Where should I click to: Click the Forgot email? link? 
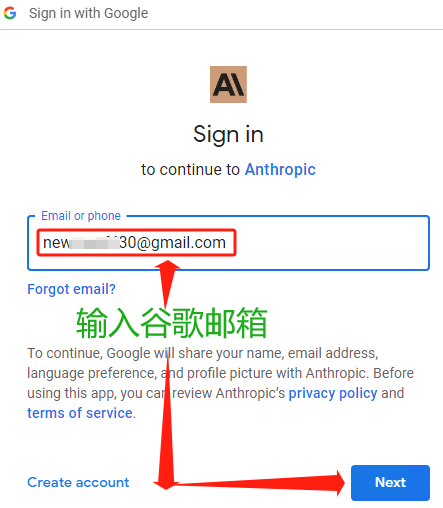click(71, 289)
